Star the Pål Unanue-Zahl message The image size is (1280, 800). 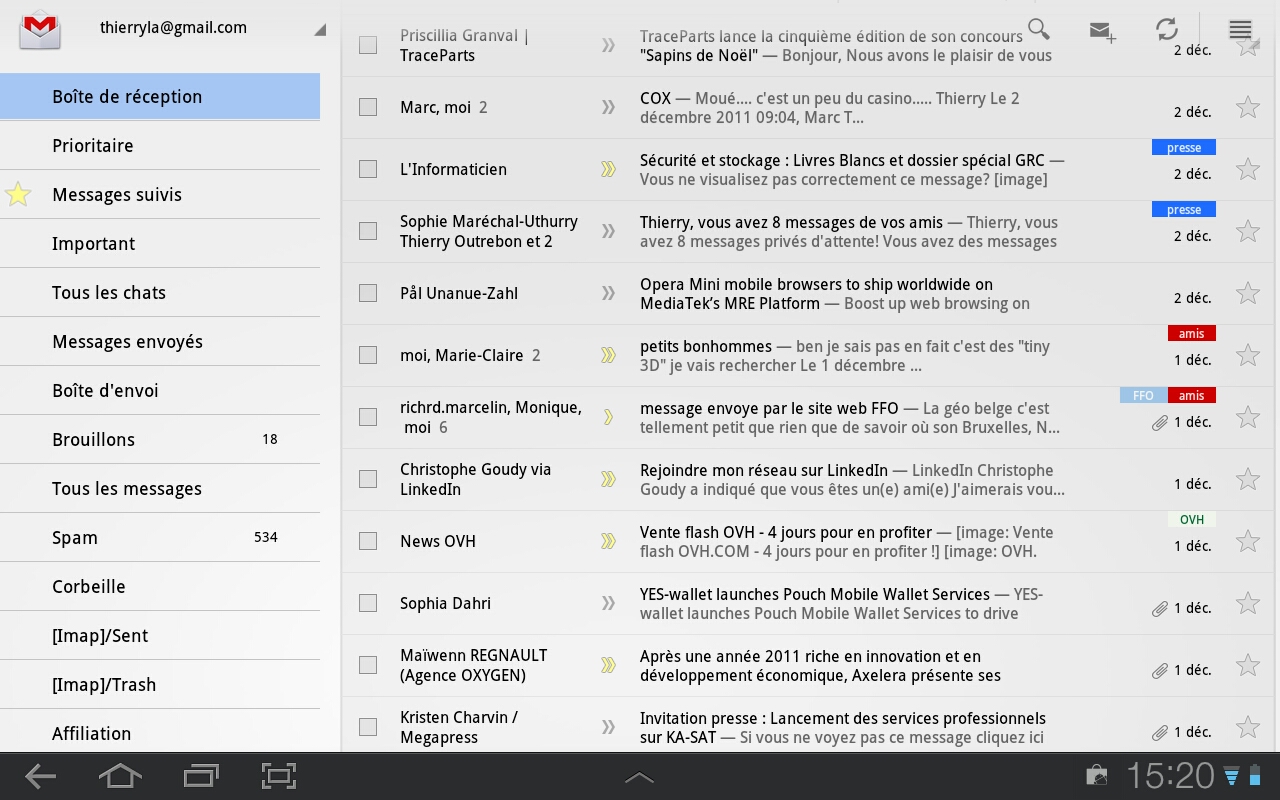pos(1247,293)
